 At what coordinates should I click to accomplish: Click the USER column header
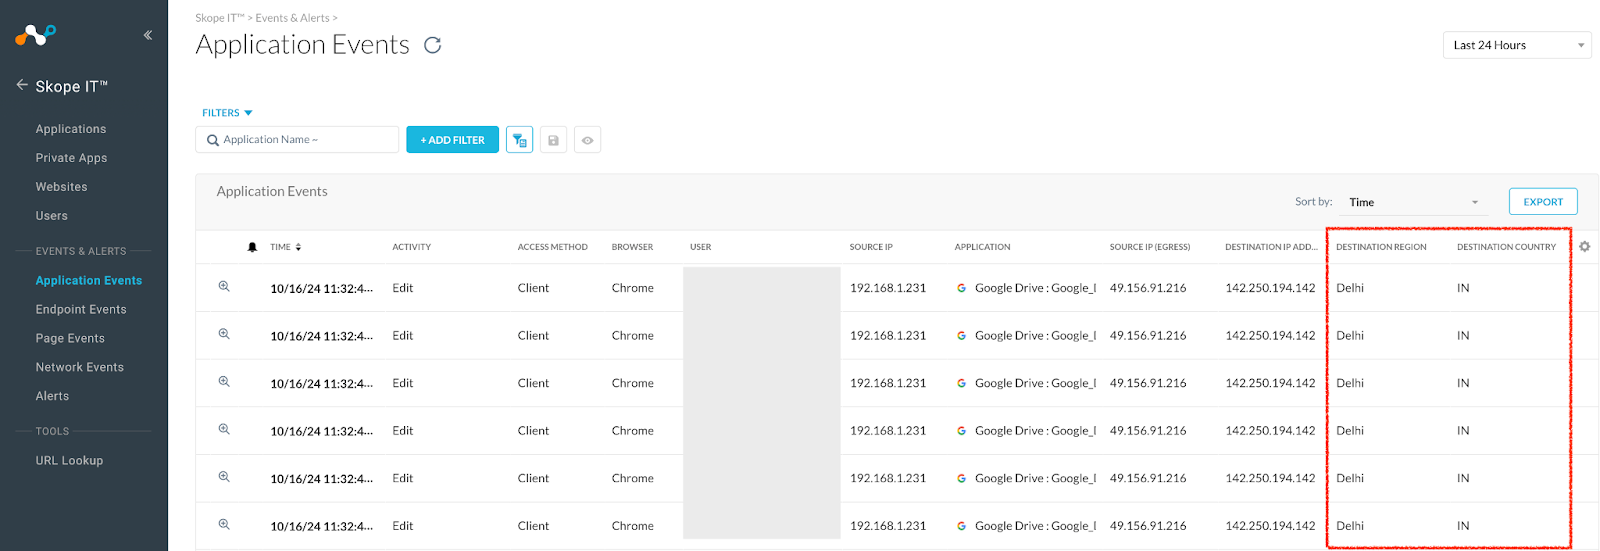(x=700, y=247)
